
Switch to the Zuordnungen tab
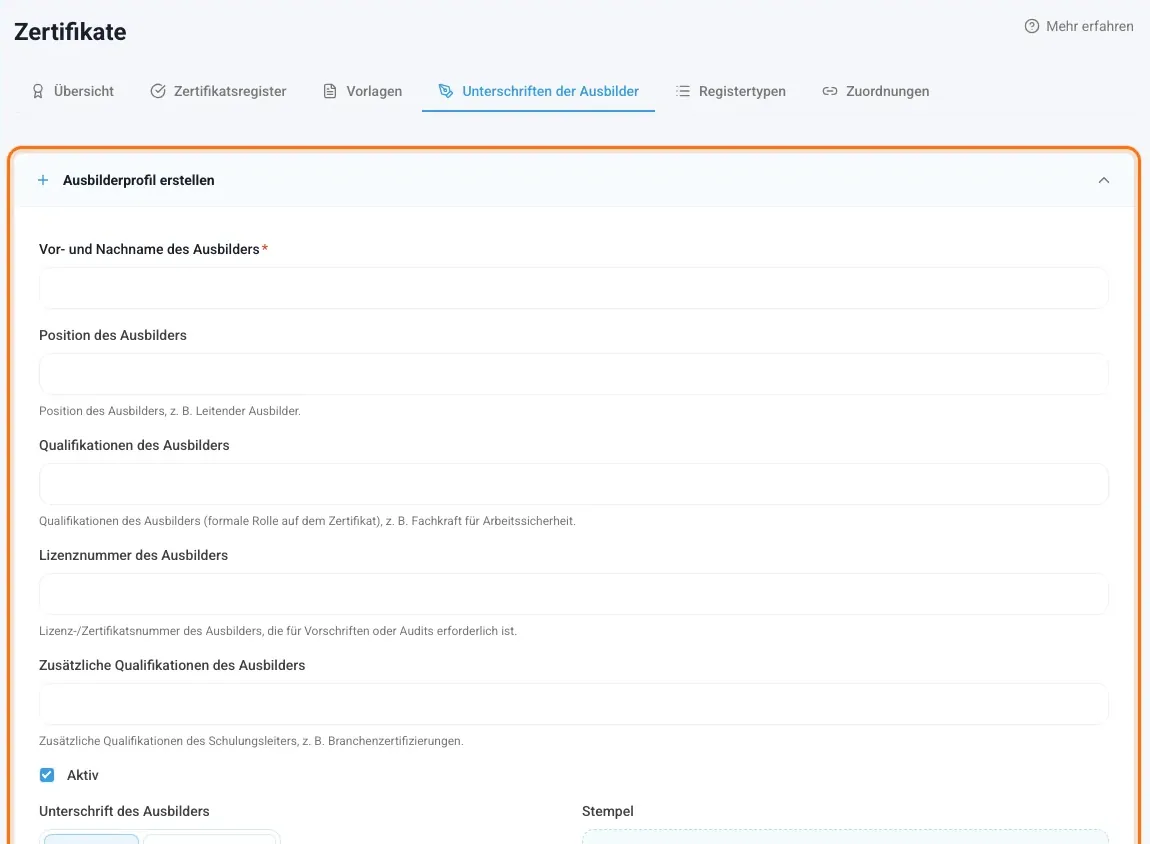[x=876, y=91]
